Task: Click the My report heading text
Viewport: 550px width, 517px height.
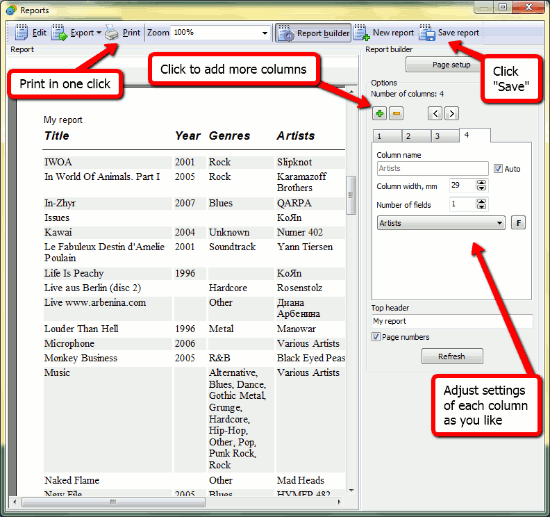Action: click(x=63, y=120)
